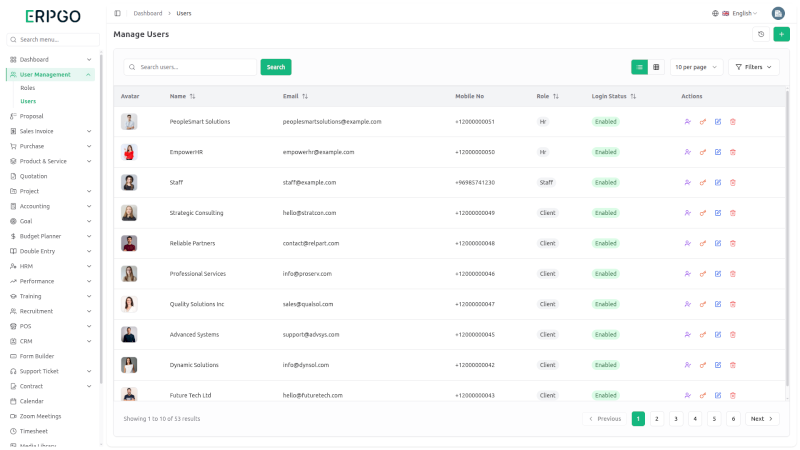Collapse the sidebar using the panel icon
This screenshot has height=450, width=800.
pyautogui.click(x=117, y=13)
